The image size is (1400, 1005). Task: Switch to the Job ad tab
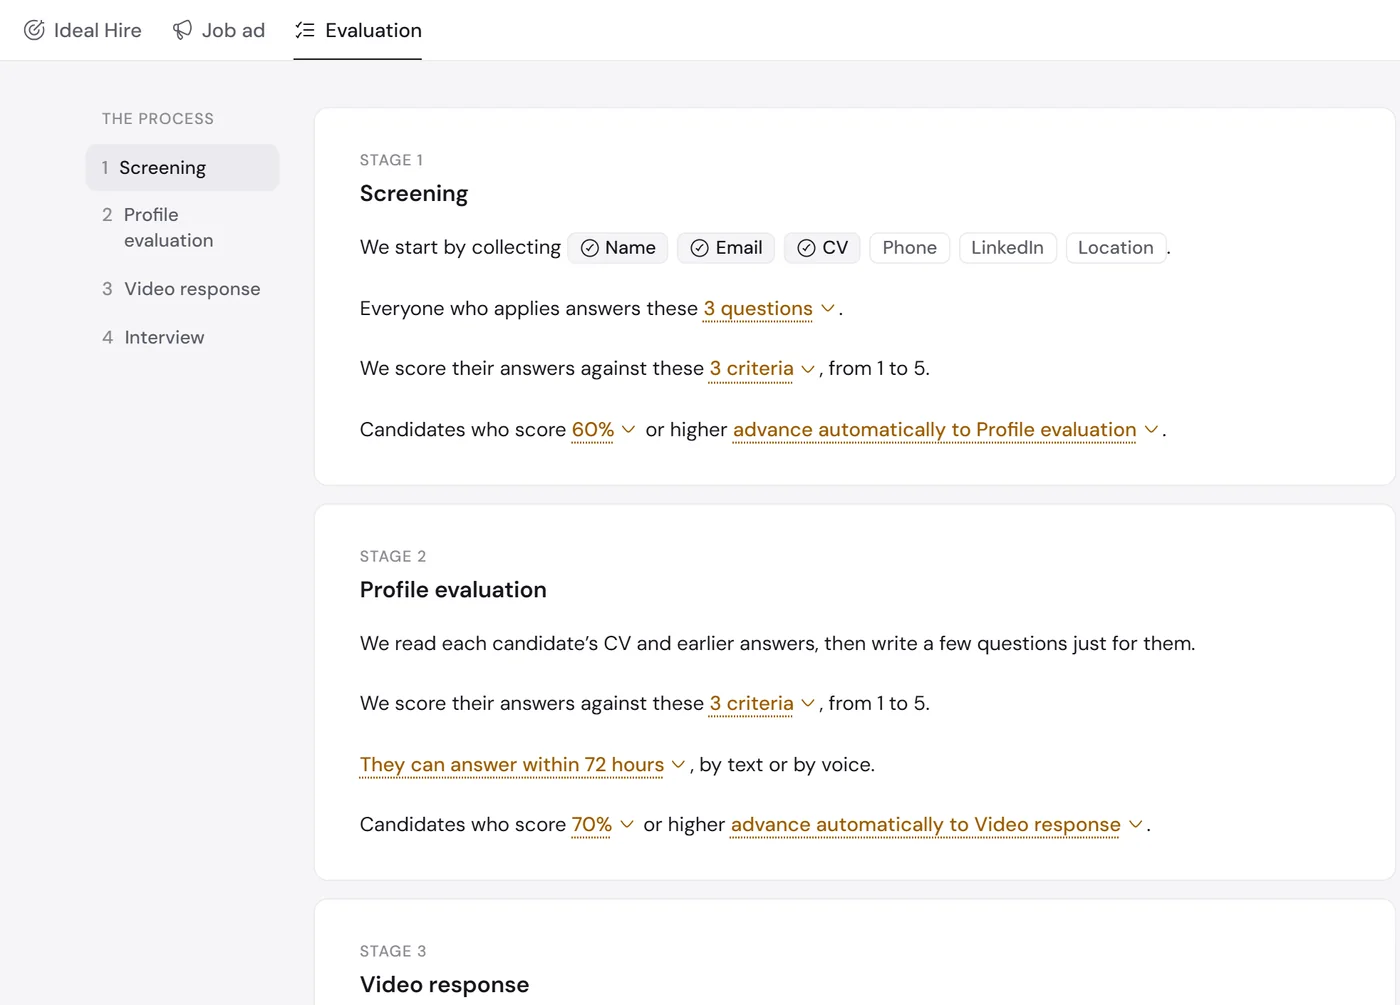(219, 30)
